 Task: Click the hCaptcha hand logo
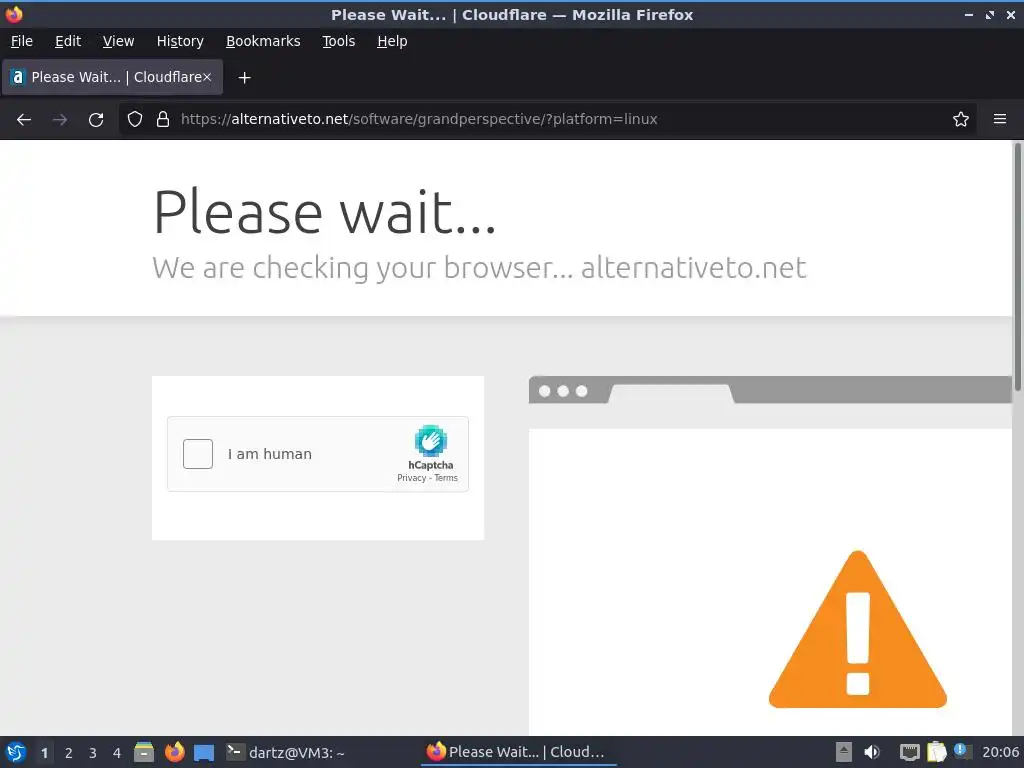430,441
